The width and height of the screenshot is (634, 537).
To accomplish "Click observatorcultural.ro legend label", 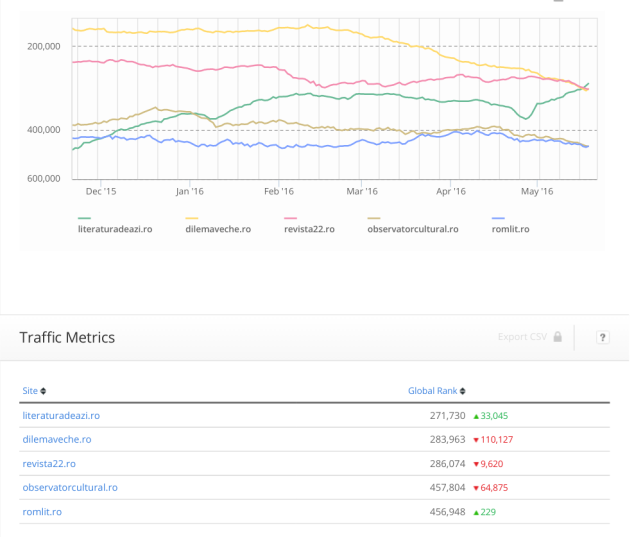I will (413, 229).
